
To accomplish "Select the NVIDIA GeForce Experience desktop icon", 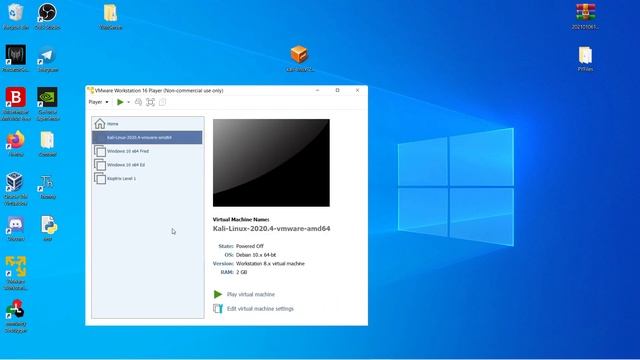I will pos(47,104).
